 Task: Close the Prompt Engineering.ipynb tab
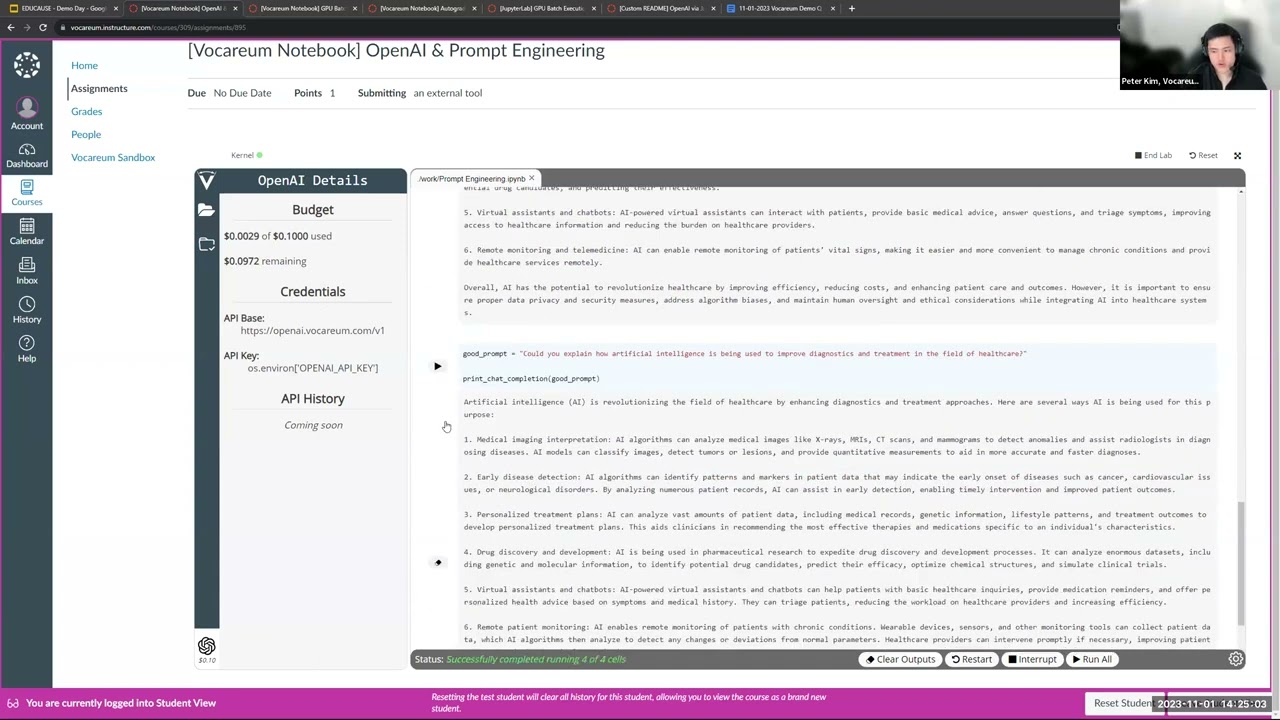(x=531, y=179)
